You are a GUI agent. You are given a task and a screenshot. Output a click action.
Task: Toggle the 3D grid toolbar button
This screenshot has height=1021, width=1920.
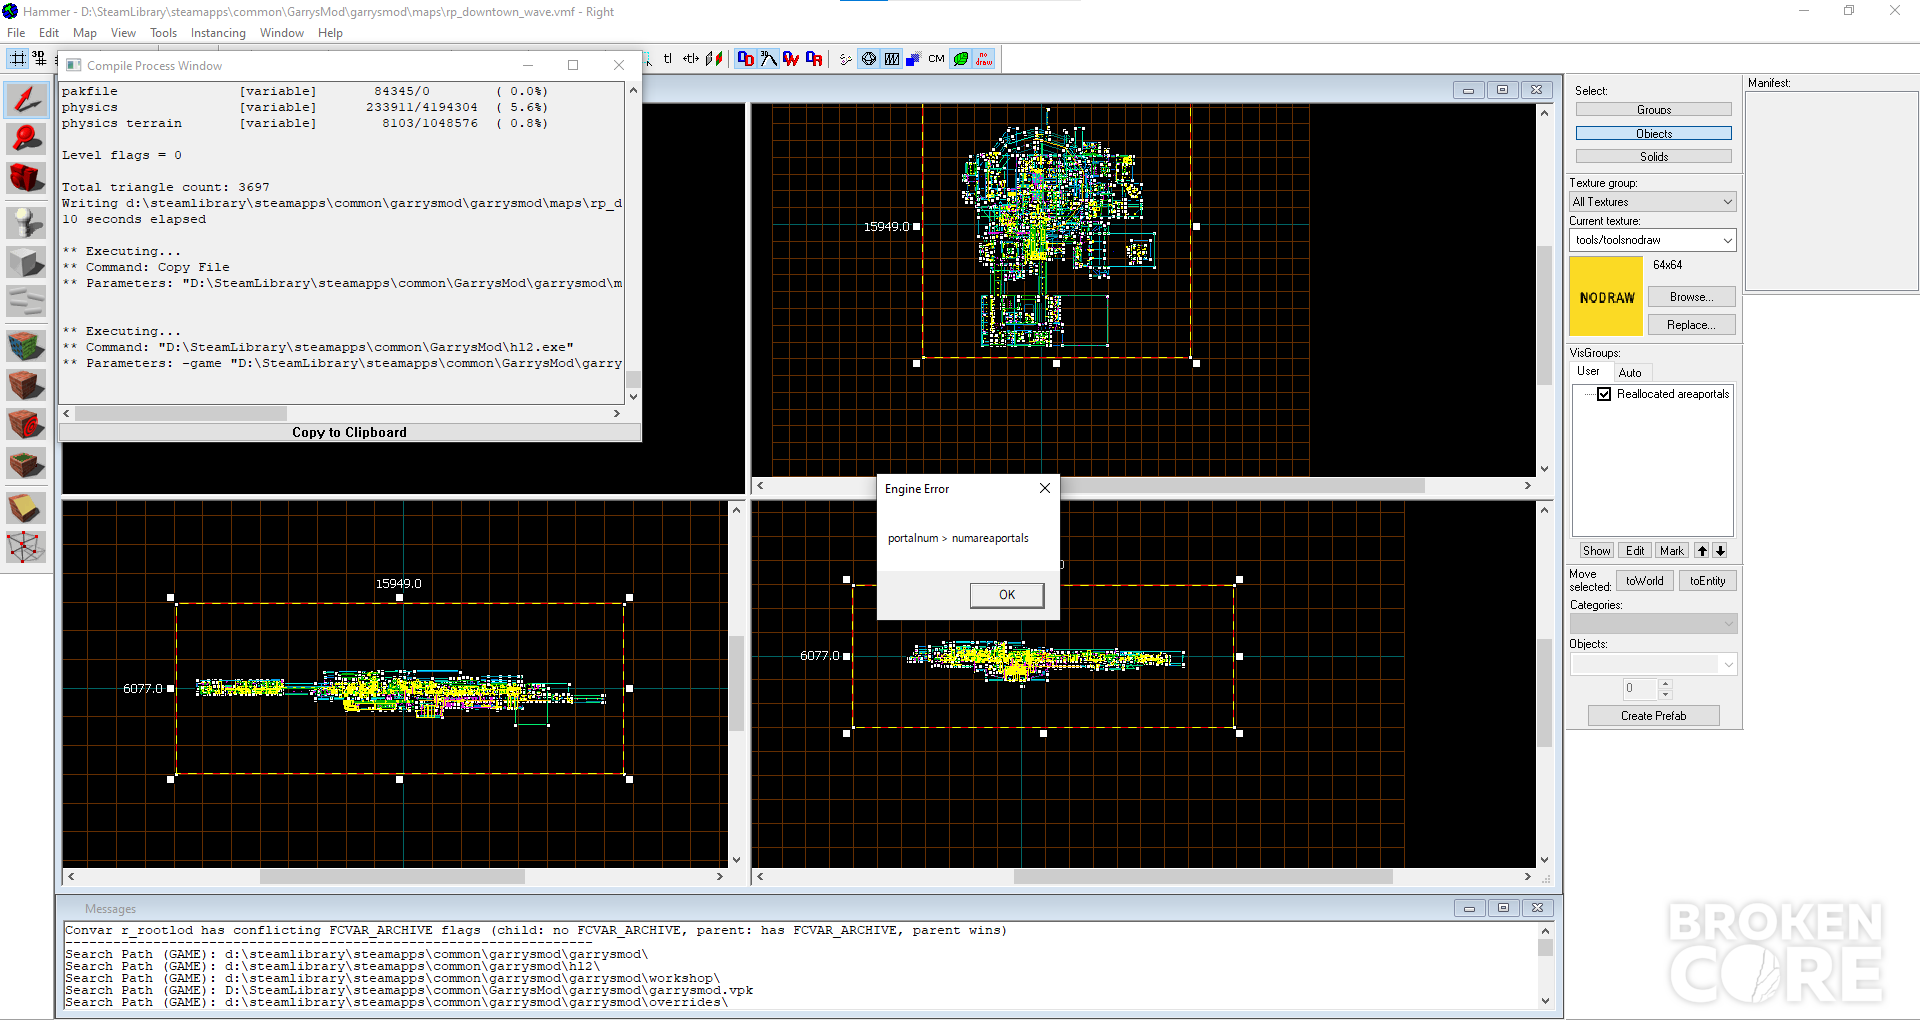[x=40, y=59]
